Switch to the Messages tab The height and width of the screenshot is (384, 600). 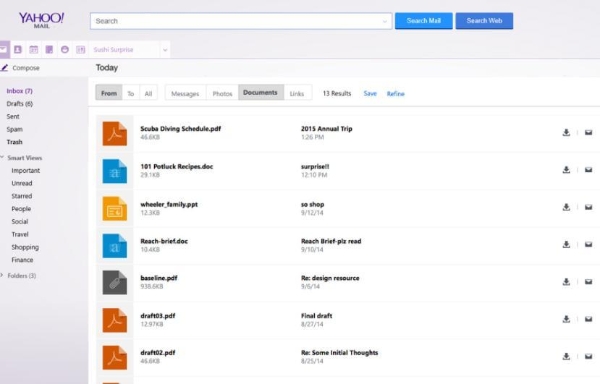click(x=185, y=93)
